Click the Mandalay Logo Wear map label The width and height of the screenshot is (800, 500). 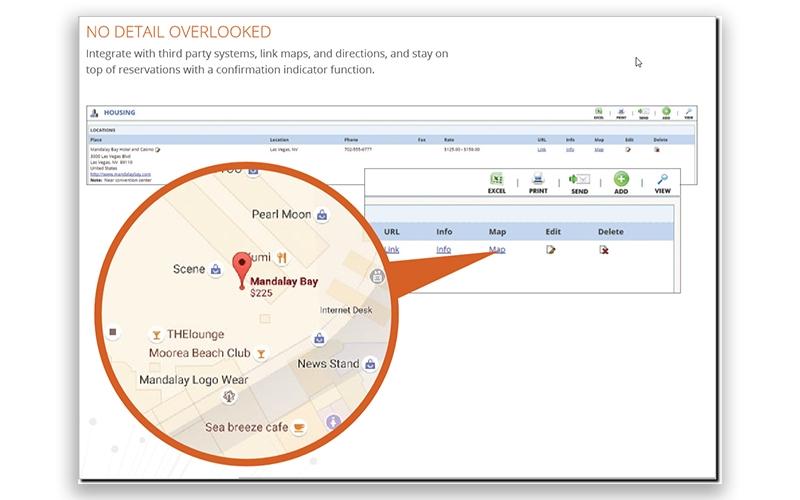194,380
